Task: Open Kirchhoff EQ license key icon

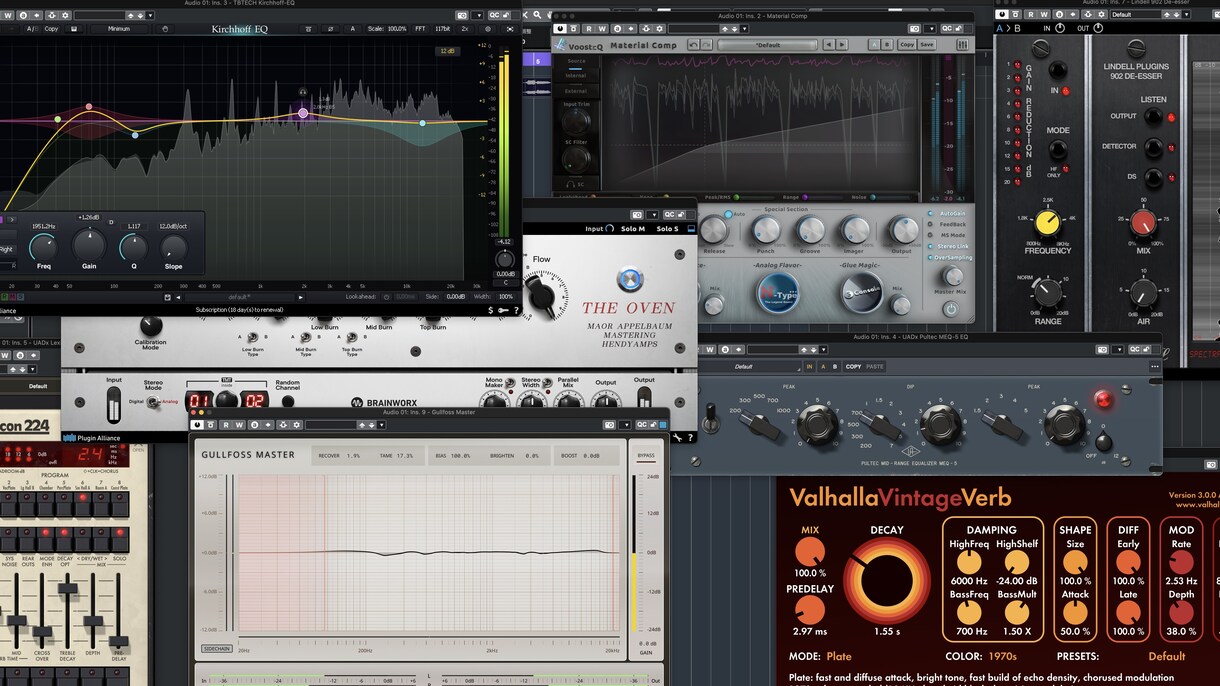Action: pos(503,310)
